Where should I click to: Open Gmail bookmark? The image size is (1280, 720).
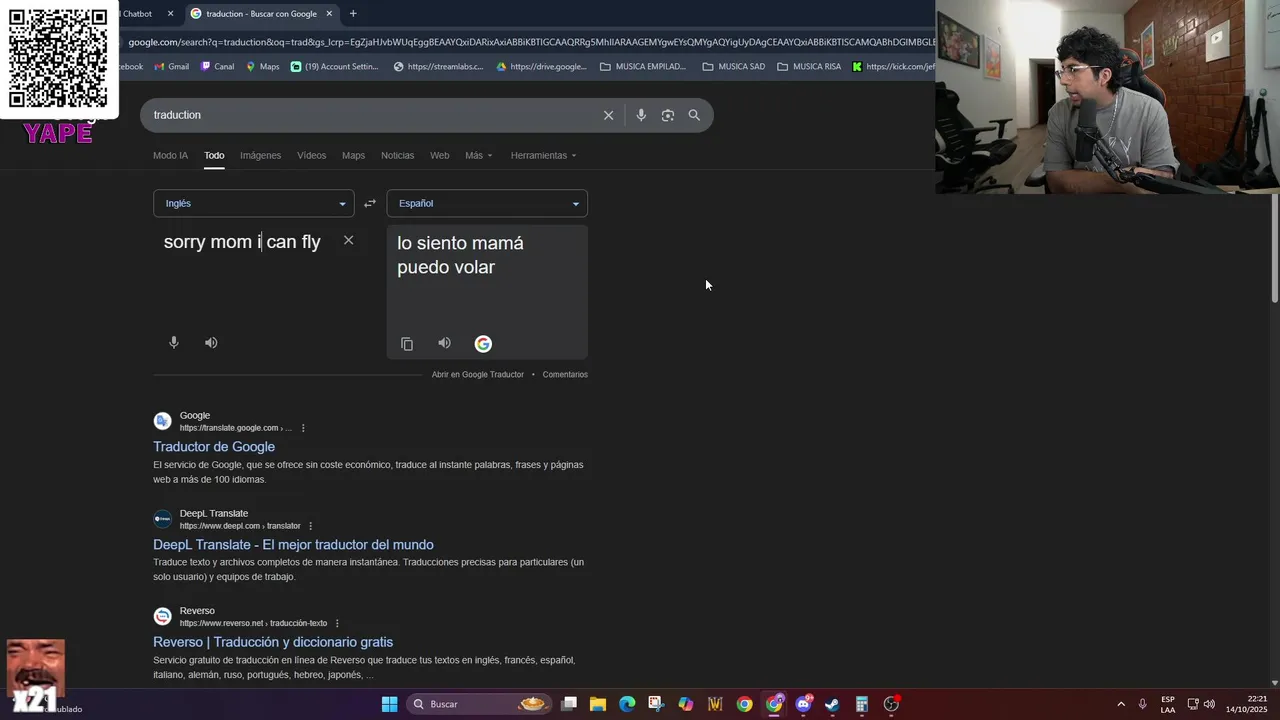coord(171,67)
